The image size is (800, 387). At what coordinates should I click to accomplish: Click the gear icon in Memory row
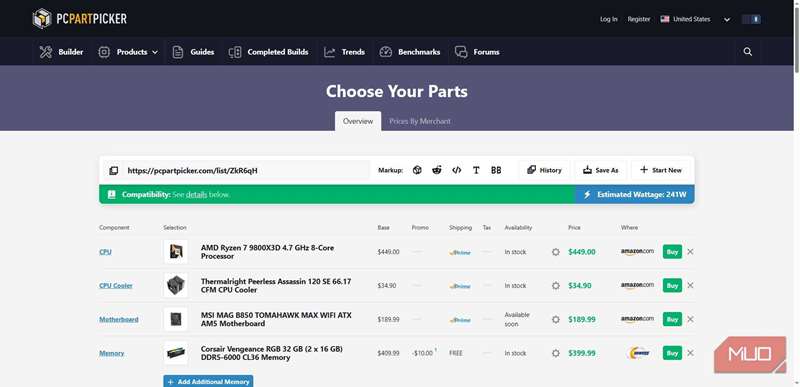(x=556, y=353)
